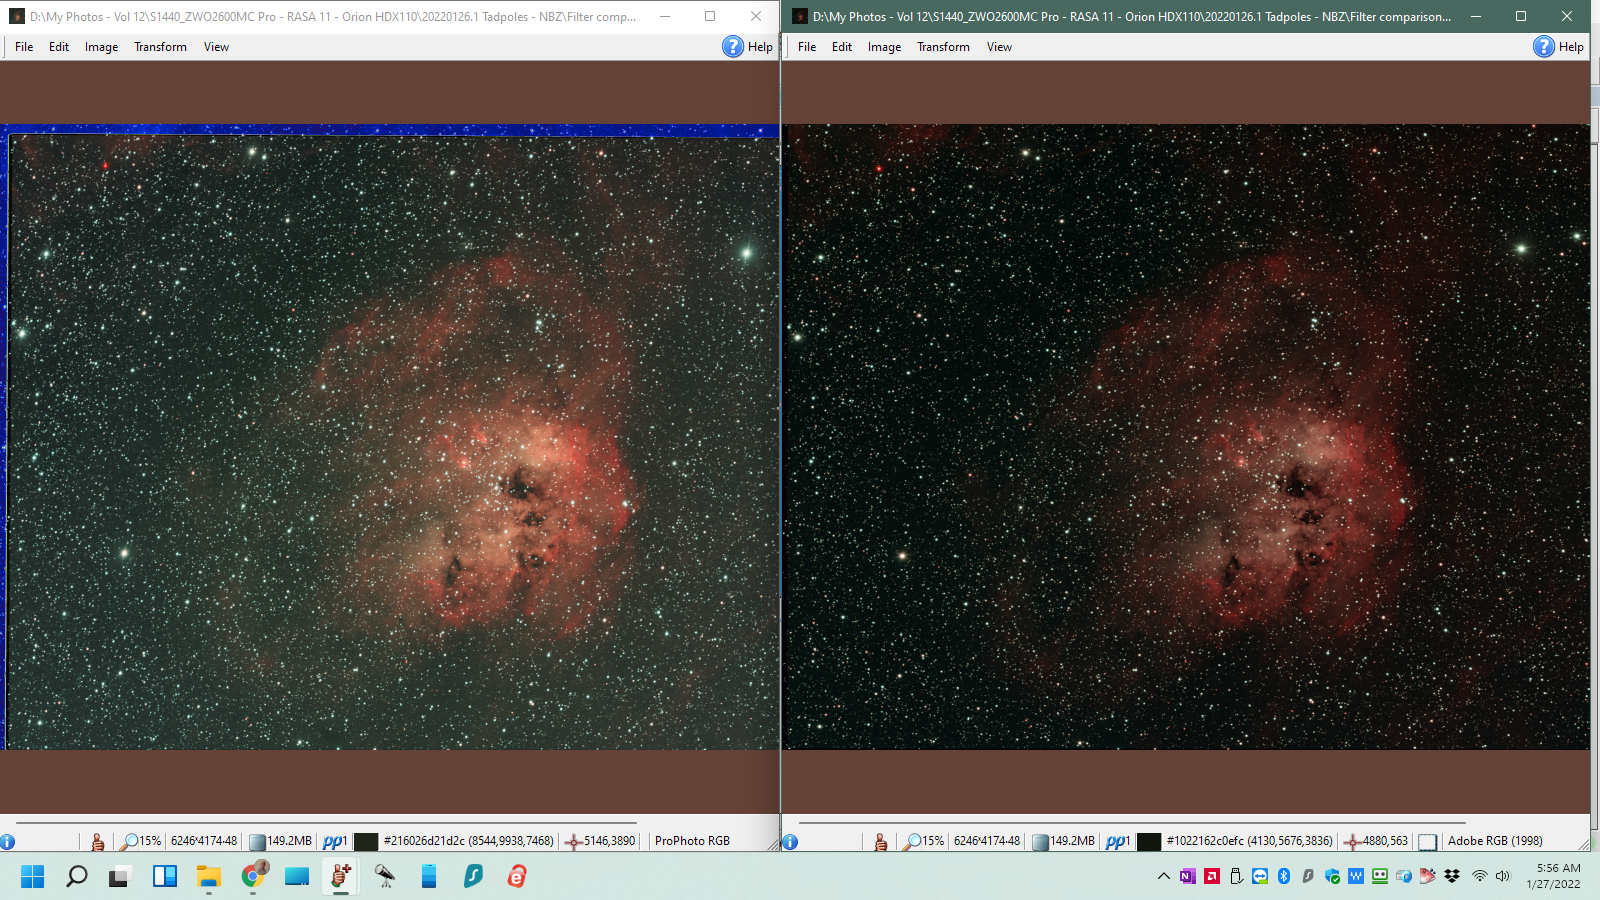Image resolution: width=1600 pixels, height=900 pixels.
Task: Click Adobe RGB (1998) color profile label
Action: coord(1495,841)
